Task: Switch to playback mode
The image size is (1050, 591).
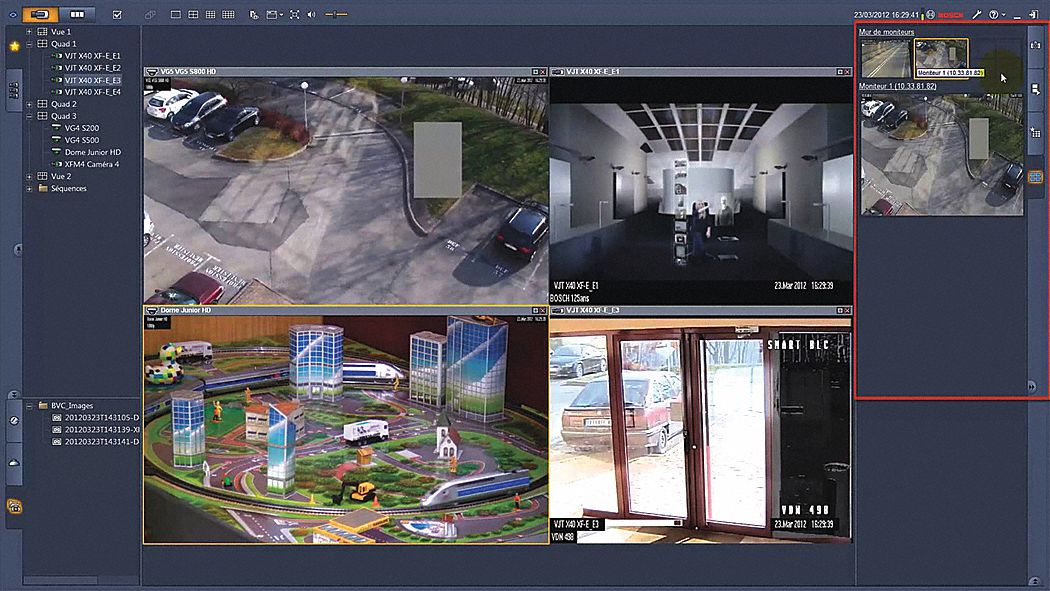Action: click(x=79, y=14)
